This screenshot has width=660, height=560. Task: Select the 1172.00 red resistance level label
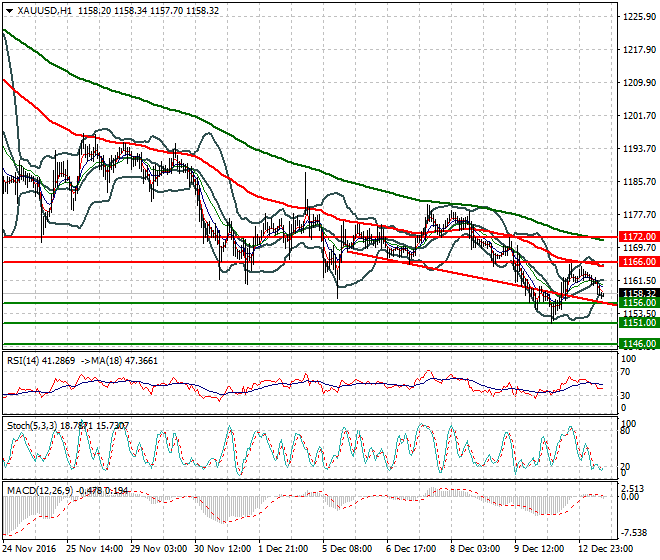(x=639, y=237)
